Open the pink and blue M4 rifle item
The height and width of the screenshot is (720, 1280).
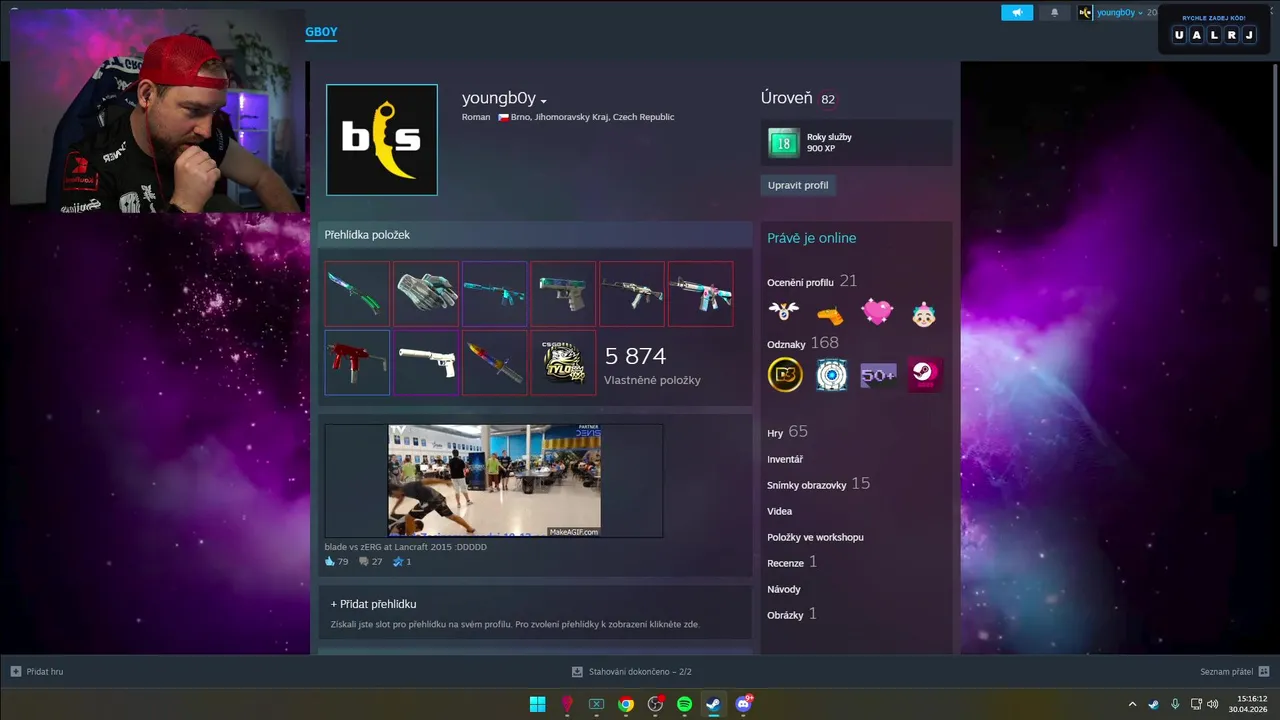coord(700,294)
